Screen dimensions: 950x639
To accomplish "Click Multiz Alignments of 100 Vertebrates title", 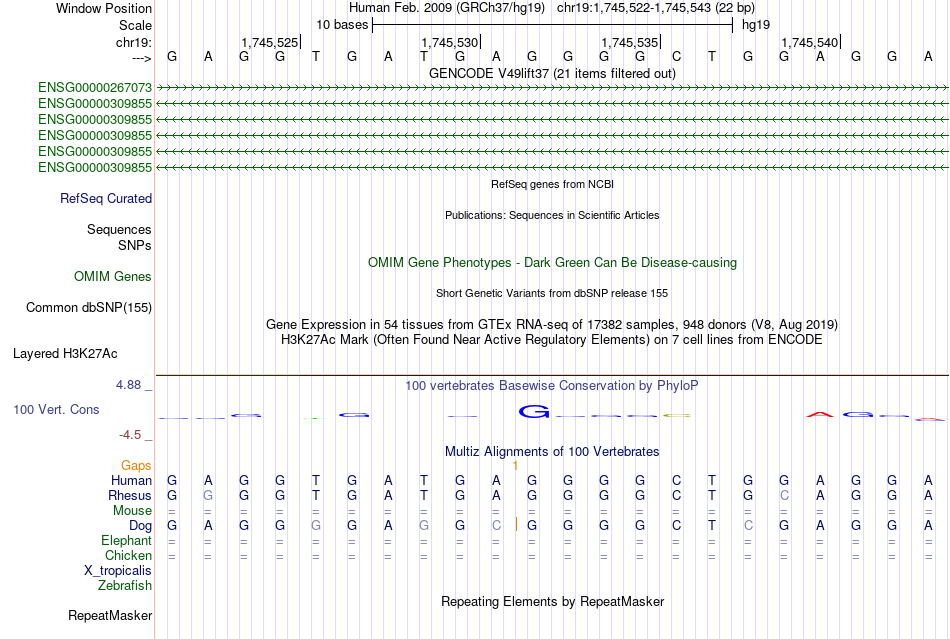I will point(552,452).
